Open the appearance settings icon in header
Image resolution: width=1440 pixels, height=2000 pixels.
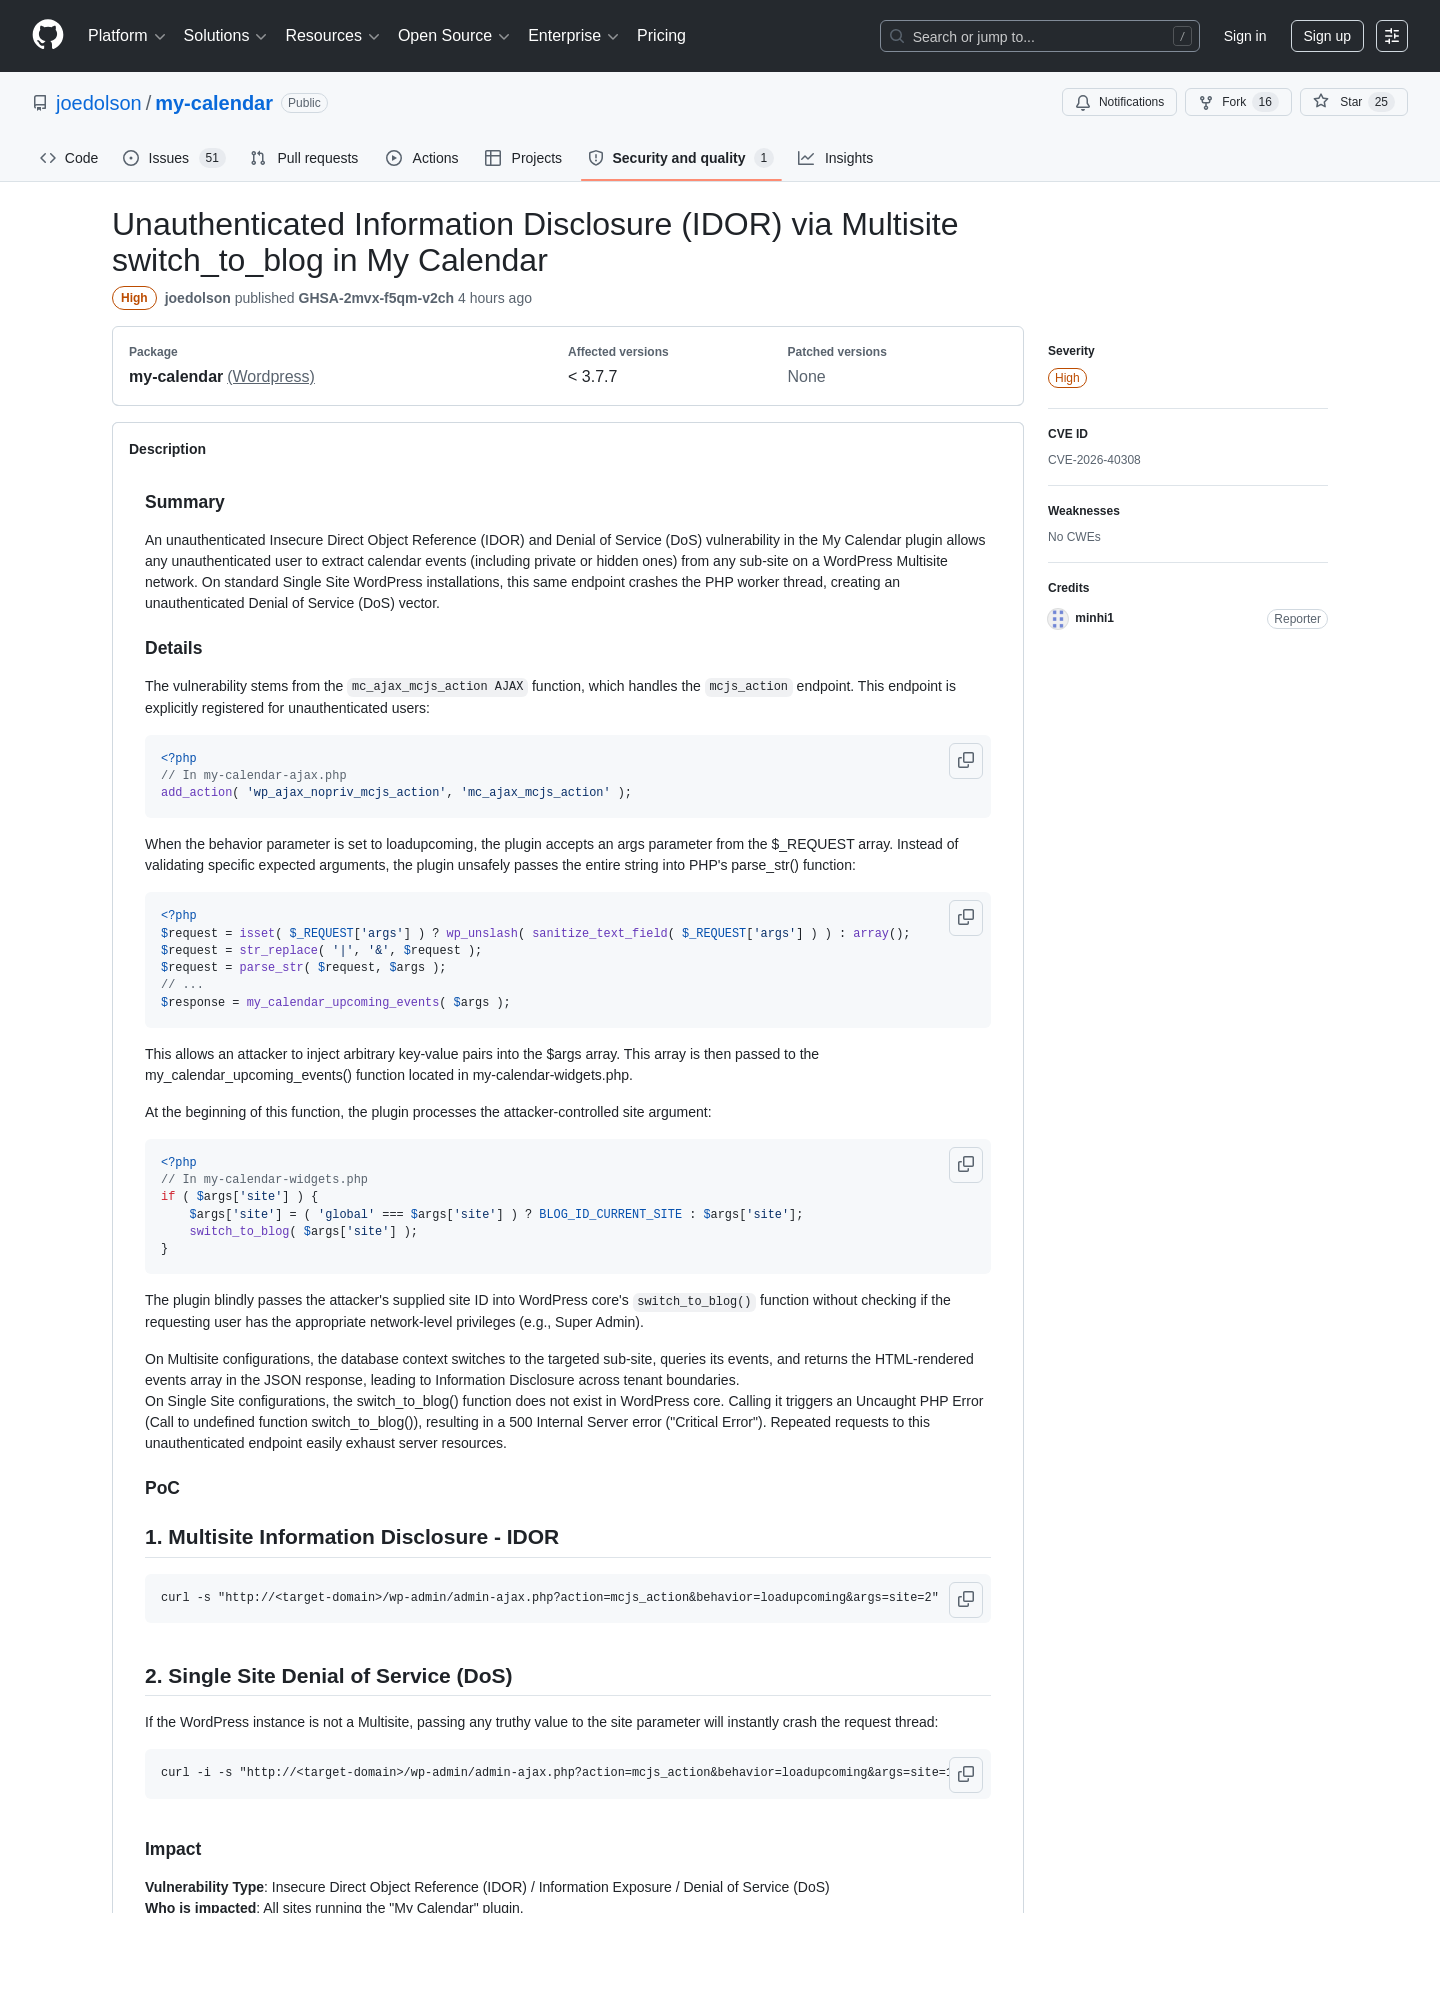click(x=1392, y=36)
